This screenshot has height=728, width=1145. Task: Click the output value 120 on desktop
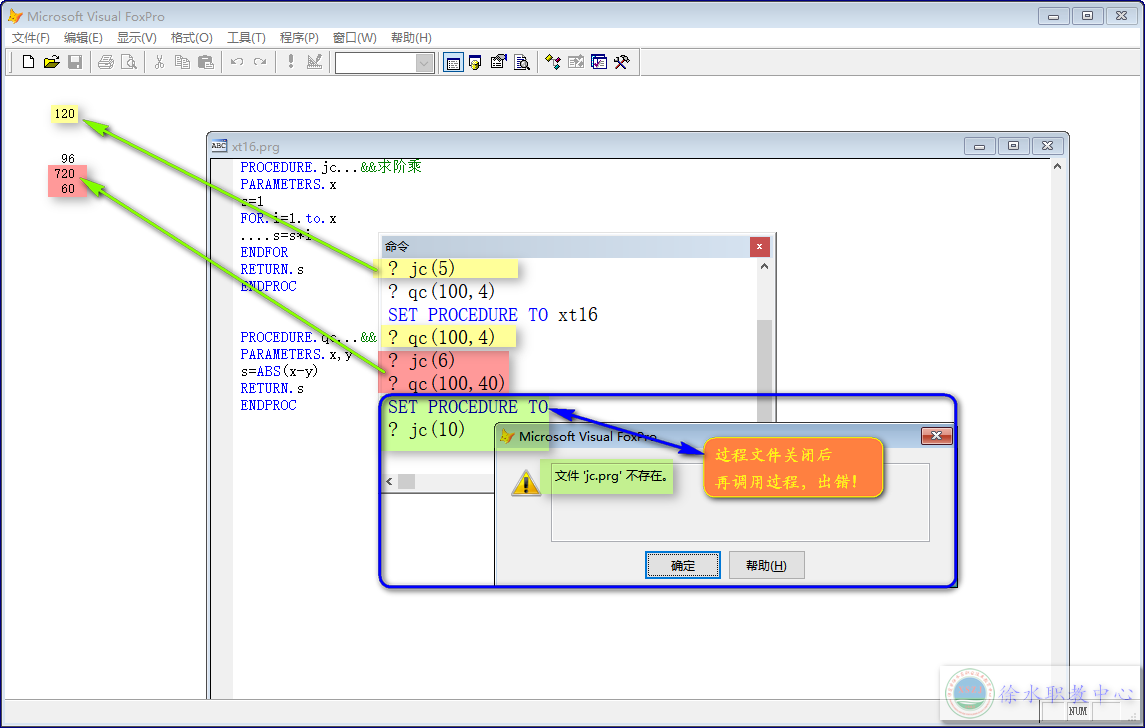pyautogui.click(x=64, y=113)
